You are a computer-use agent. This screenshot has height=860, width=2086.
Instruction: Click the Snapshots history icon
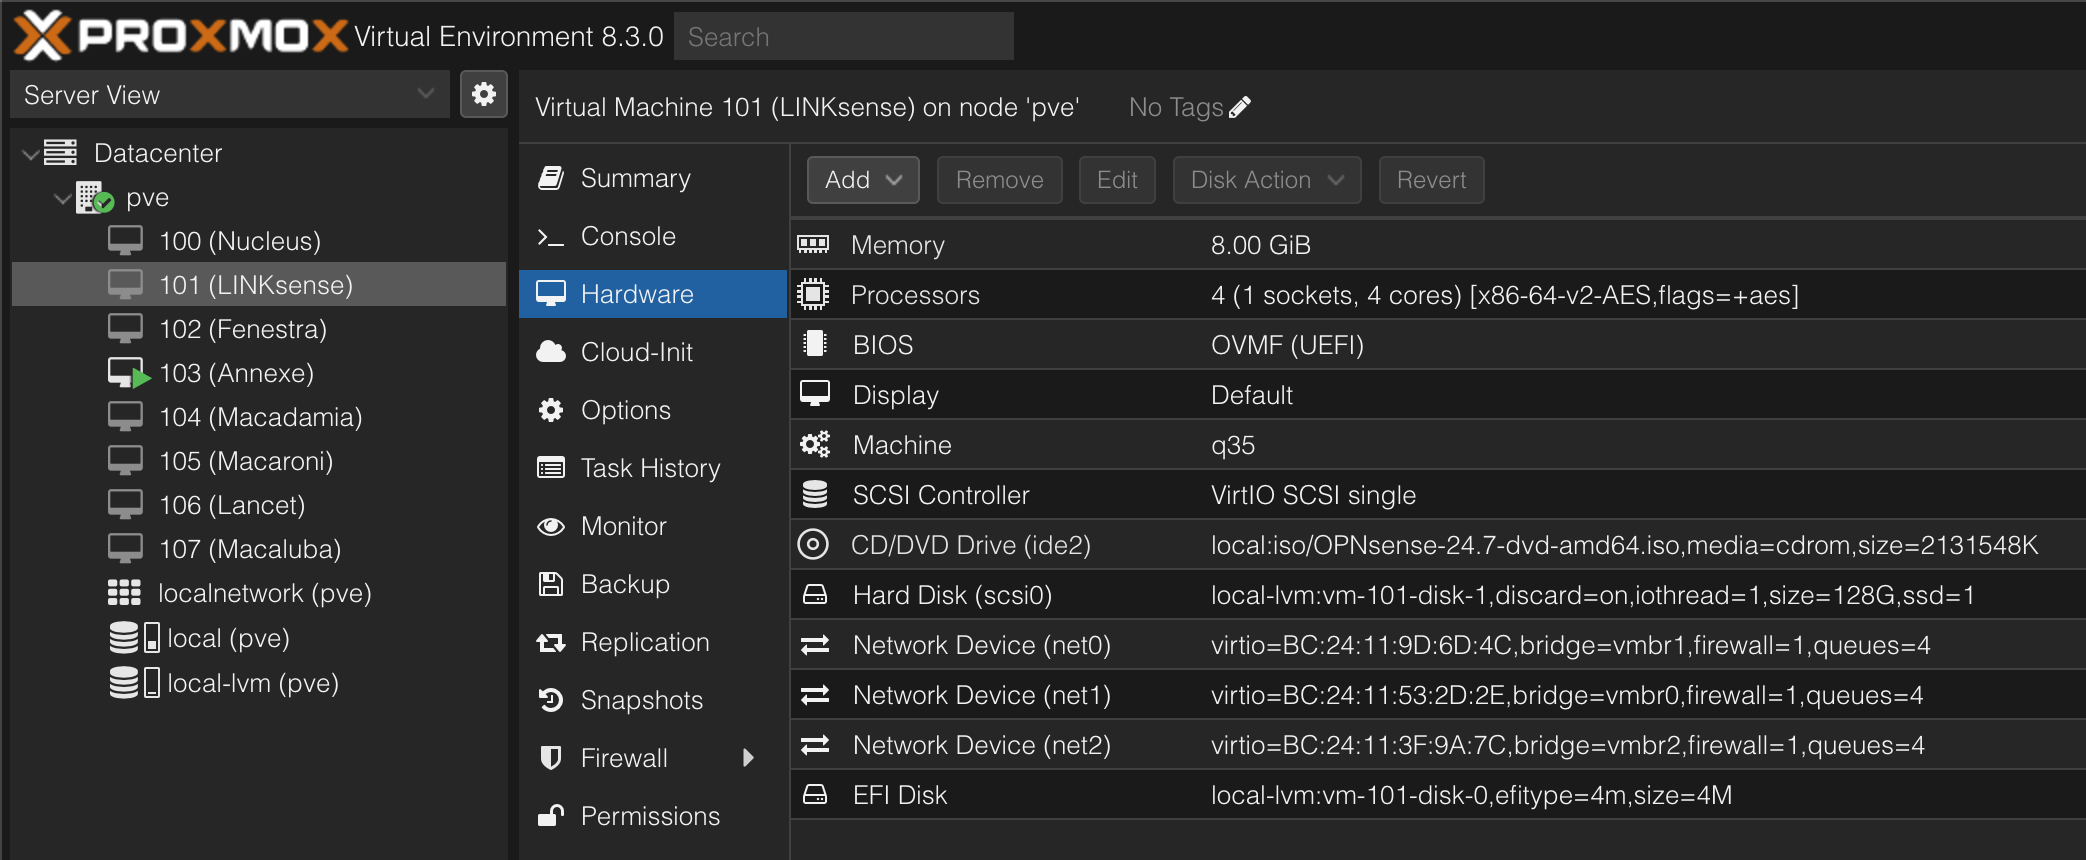(551, 700)
